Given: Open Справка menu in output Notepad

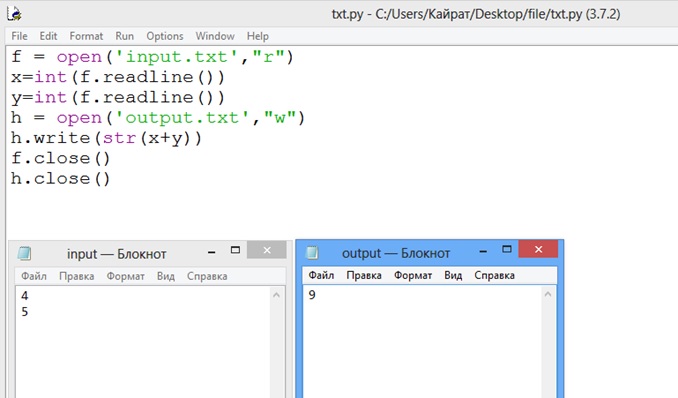Looking at the screenshot, I should coord(494,275).
